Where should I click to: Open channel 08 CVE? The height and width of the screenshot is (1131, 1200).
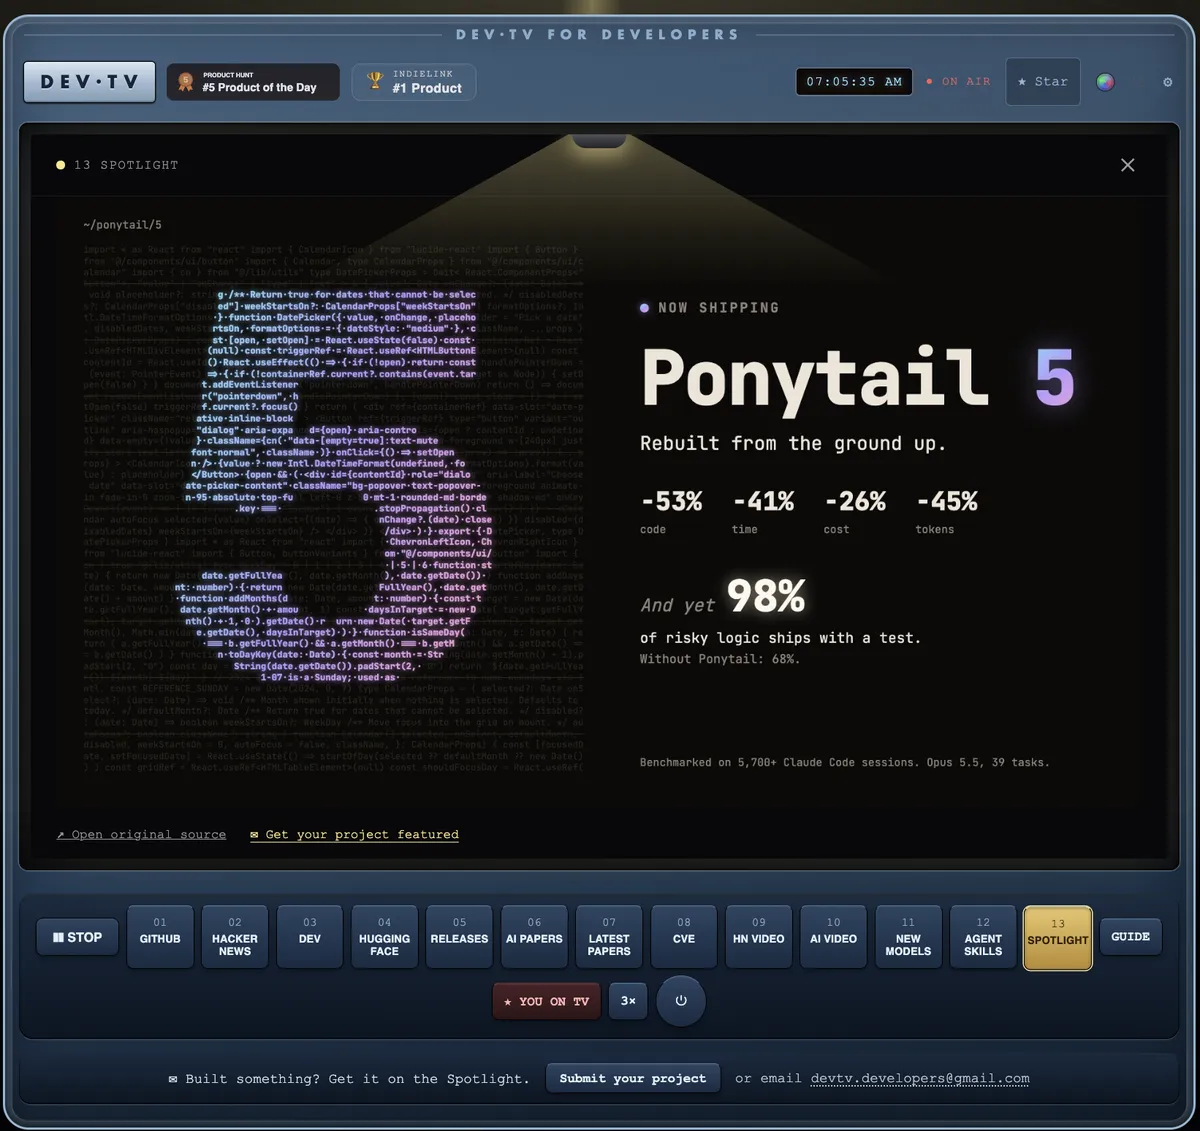click(684, 937)
